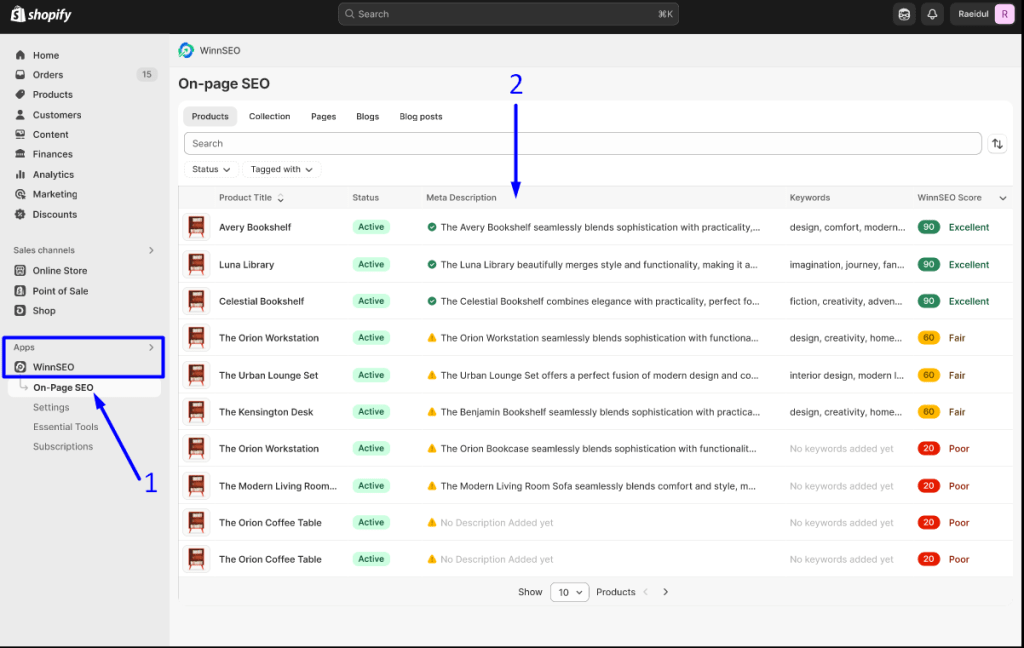Open the Avery Bookshelf product thumbnail
This screenshot has height=648, width=1024.
pos(196,227)
